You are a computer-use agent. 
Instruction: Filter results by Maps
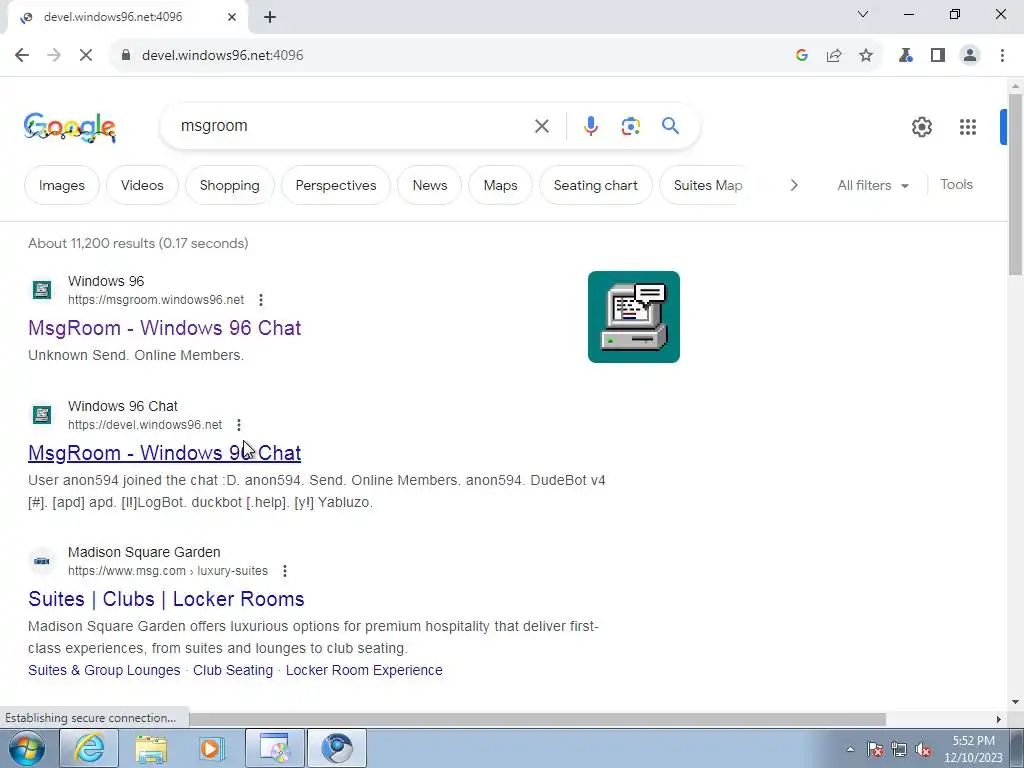click(500, 185)
